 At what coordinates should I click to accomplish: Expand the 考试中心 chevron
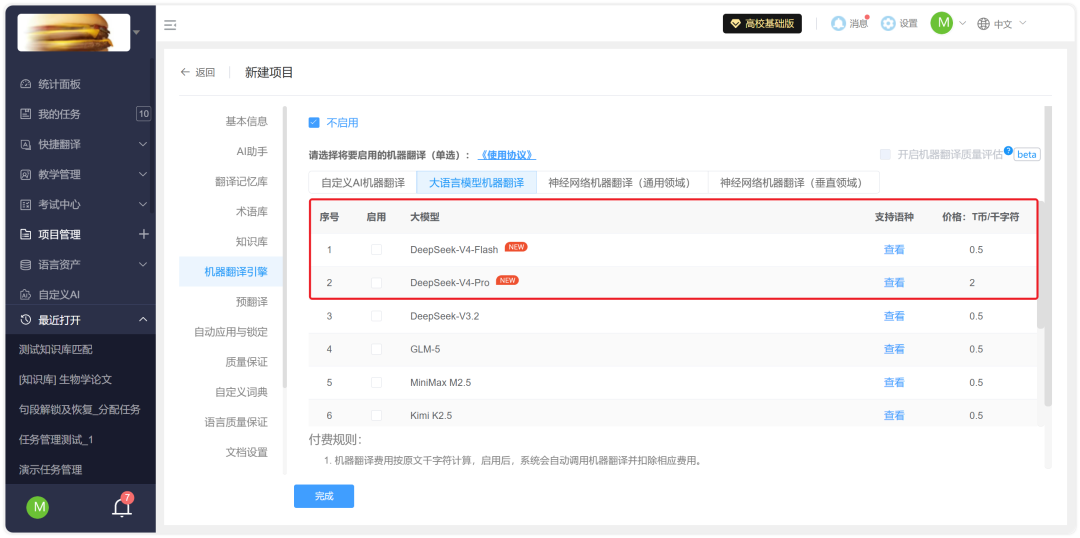143,205
